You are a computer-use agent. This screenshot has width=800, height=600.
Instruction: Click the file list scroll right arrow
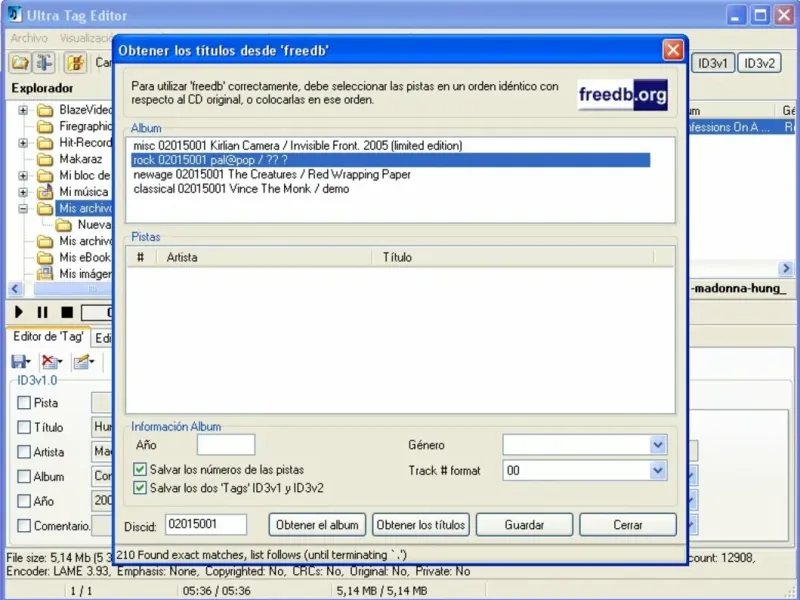[x=786, y=268]
